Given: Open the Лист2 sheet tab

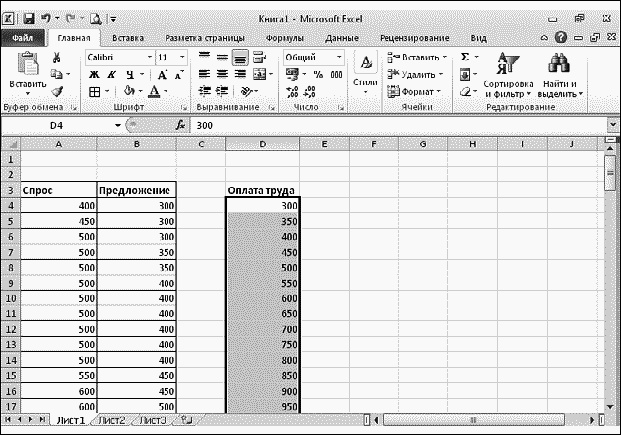Looking at the screenshot, I should pos(111,421).
